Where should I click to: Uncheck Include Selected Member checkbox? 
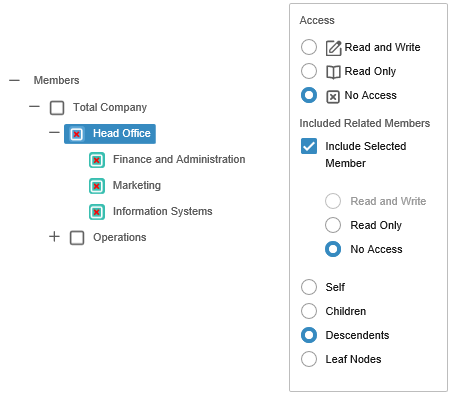tap(309, 146)
